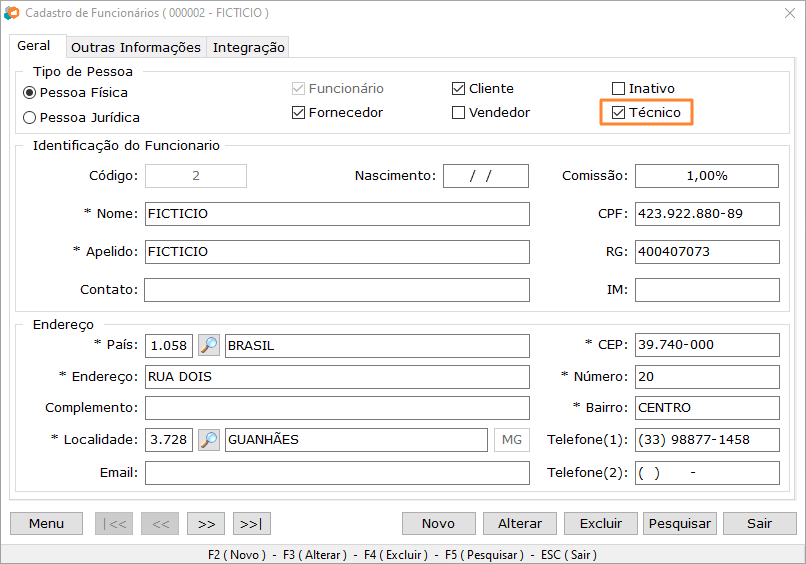Viewport: 806px width, 564px height.
Task: Click the Pesquisar button
Action: (680, 523)
